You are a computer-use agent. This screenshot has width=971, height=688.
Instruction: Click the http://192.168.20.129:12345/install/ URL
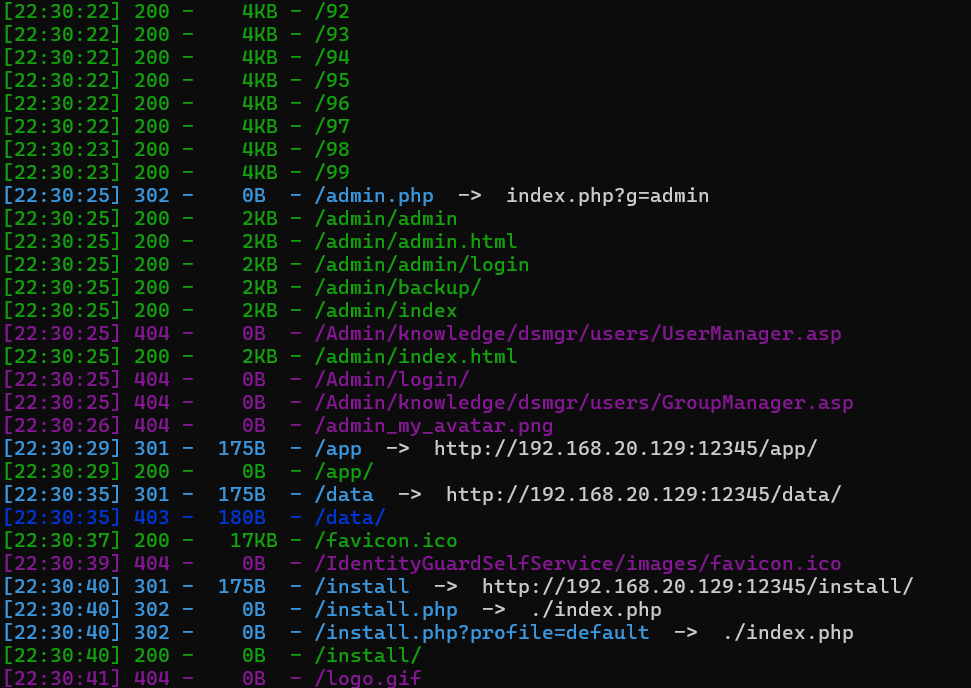coord(697,586)
